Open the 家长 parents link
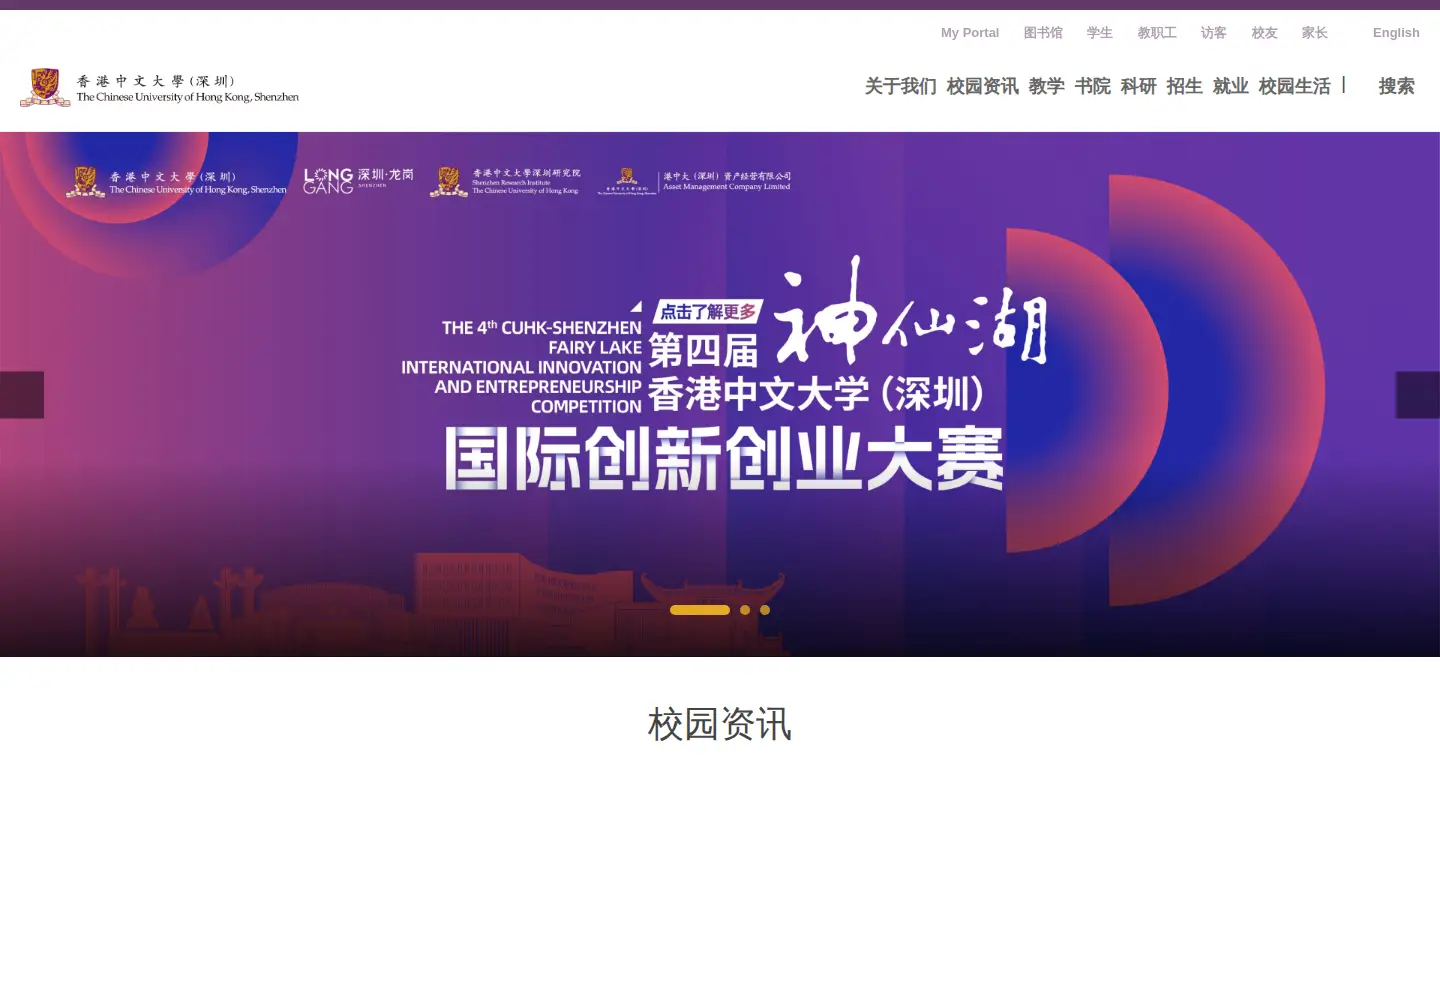 1315,33
